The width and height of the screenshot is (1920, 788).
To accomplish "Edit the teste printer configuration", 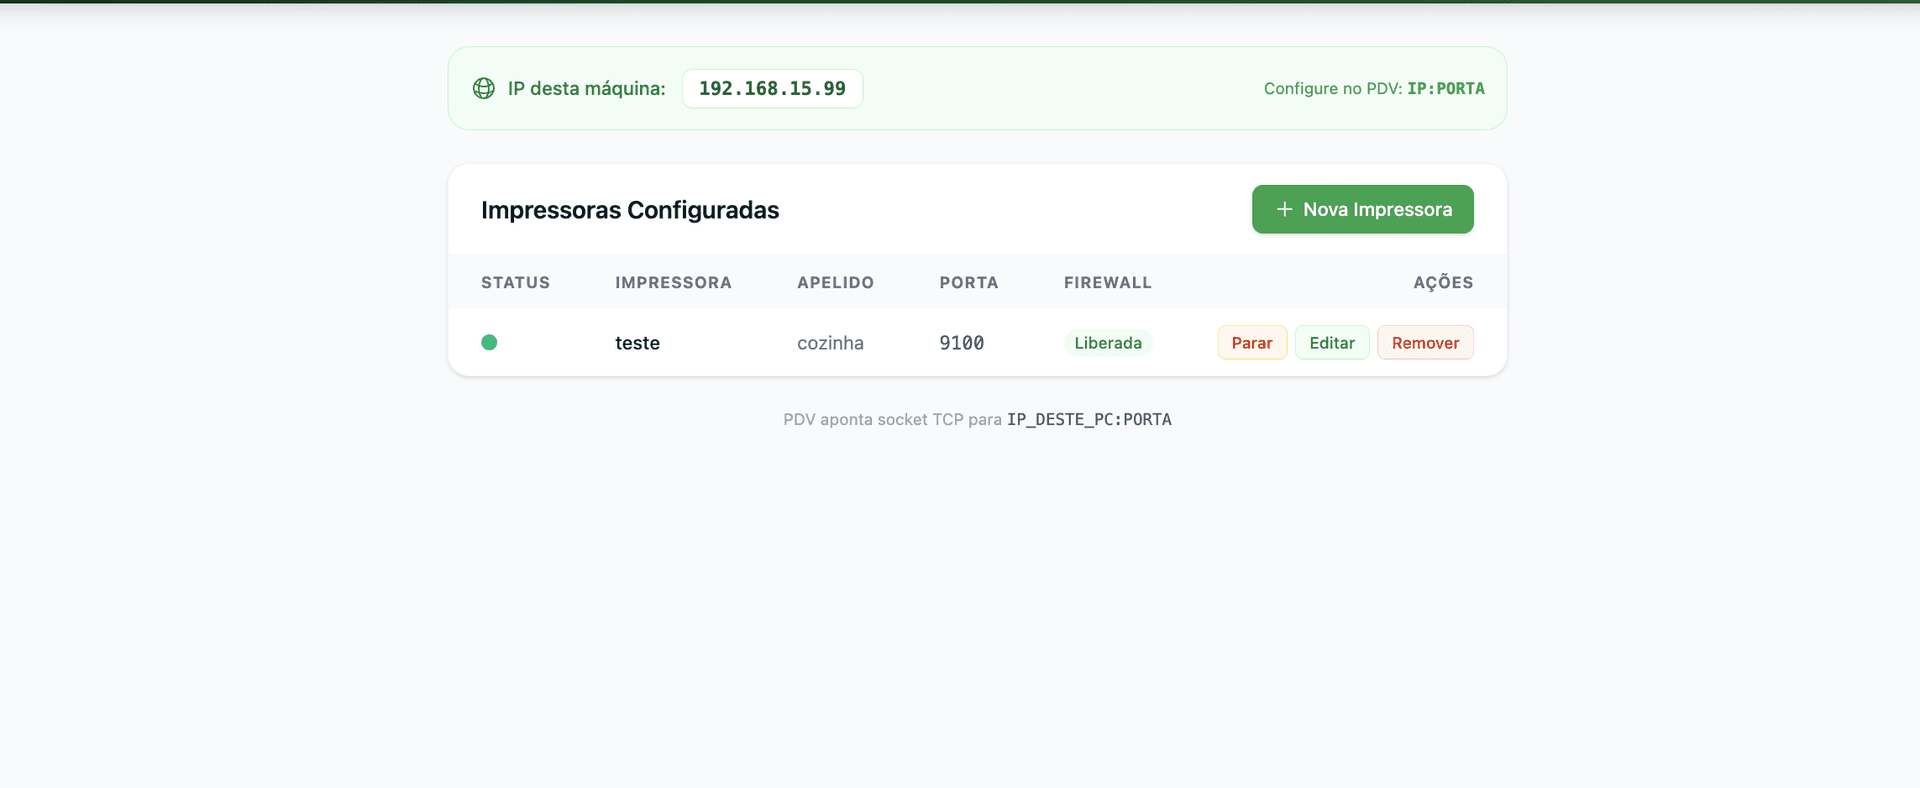I will (x=1332, y=343).
